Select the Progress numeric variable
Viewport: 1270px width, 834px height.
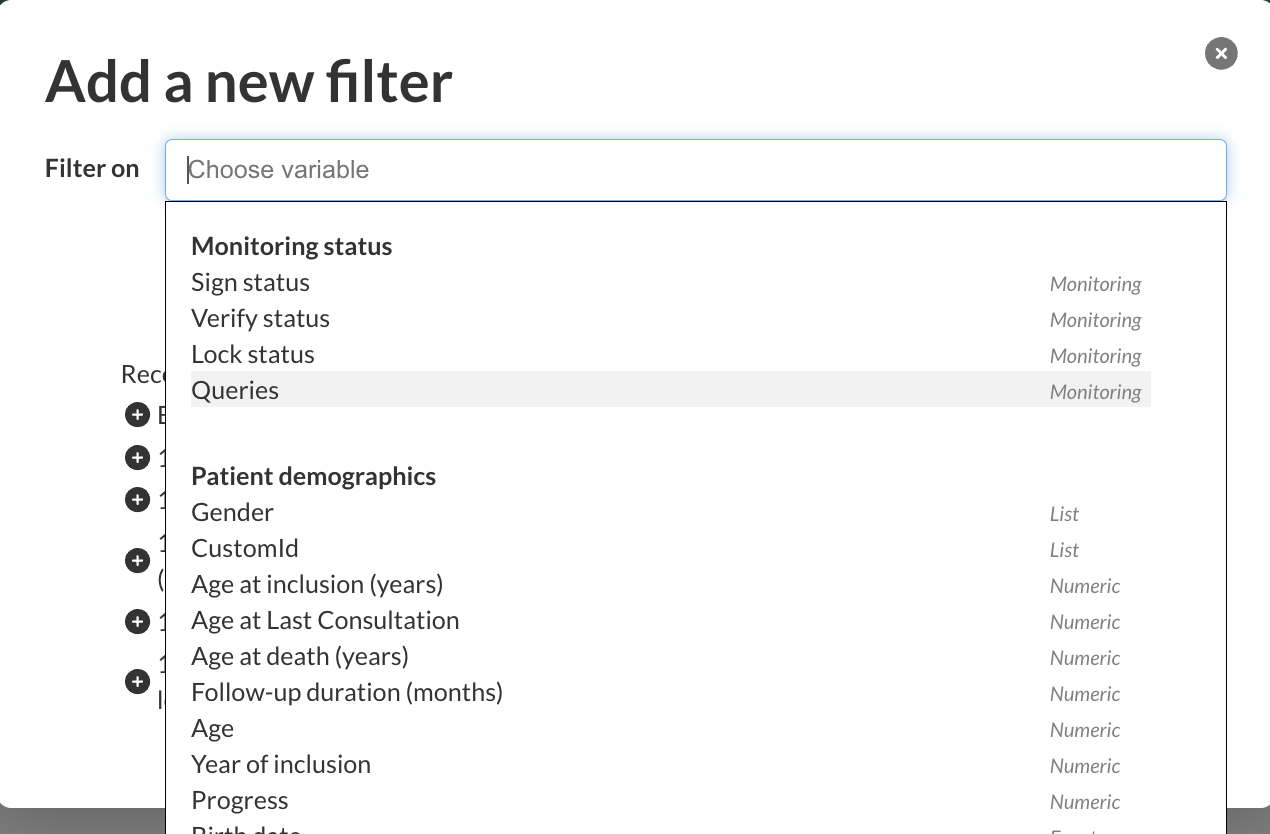[x=240, y=801]
